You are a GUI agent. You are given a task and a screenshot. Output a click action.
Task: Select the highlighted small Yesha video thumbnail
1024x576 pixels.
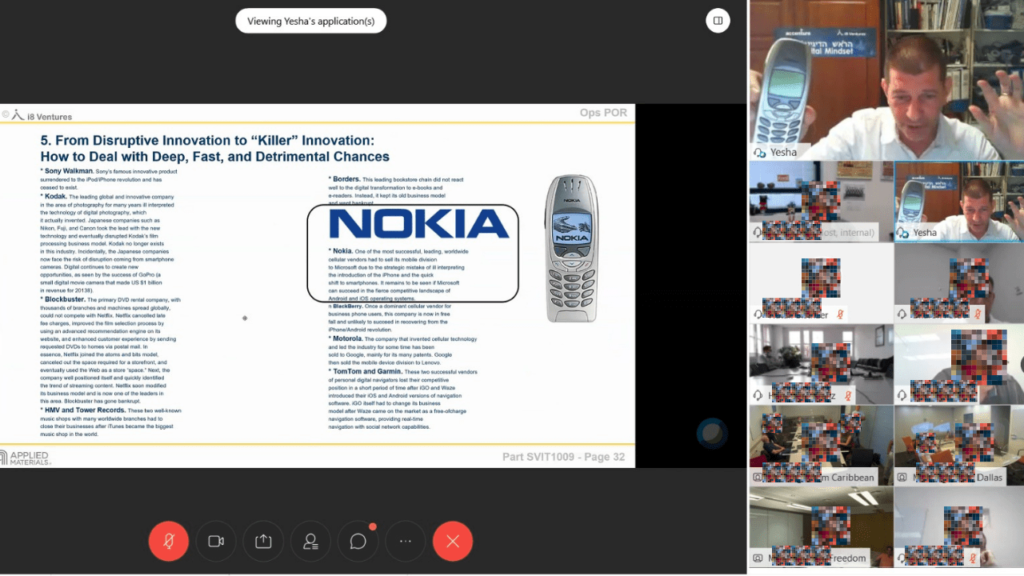957,202
